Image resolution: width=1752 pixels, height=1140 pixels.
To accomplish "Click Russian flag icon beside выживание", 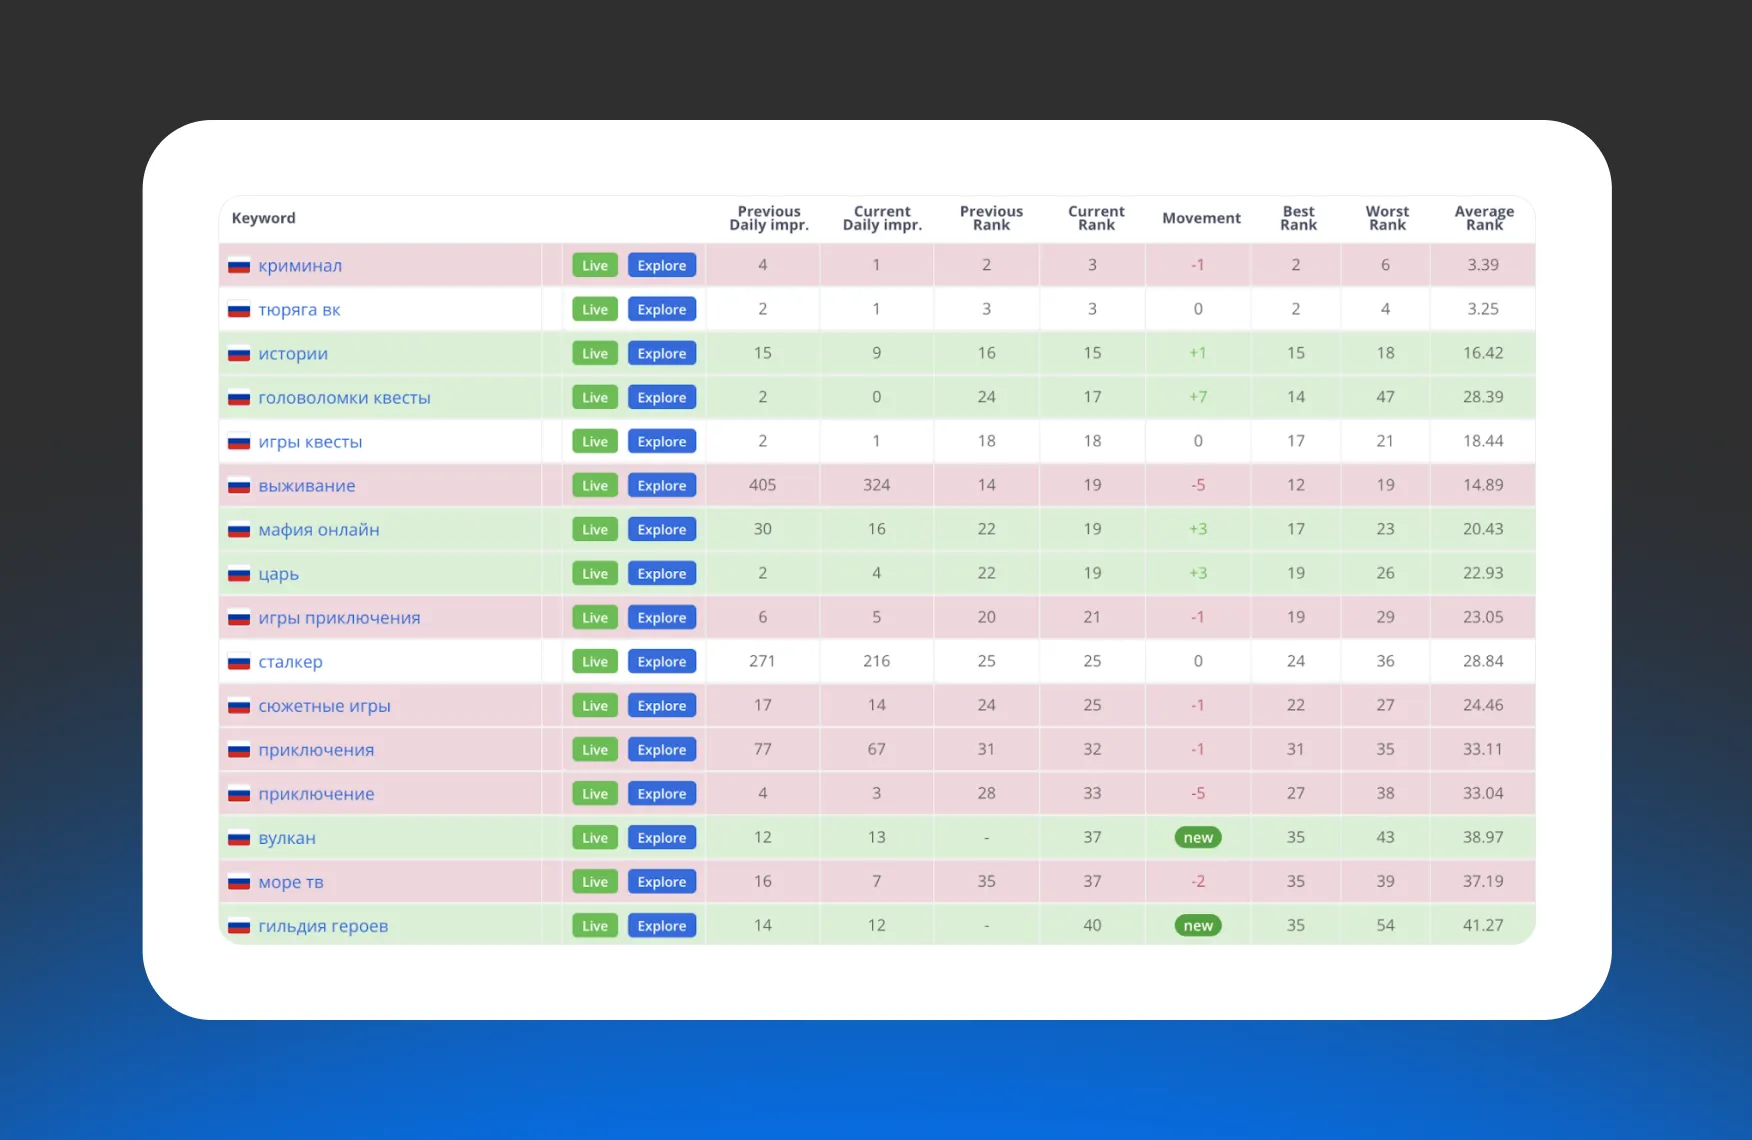I will tap(239, 486).
